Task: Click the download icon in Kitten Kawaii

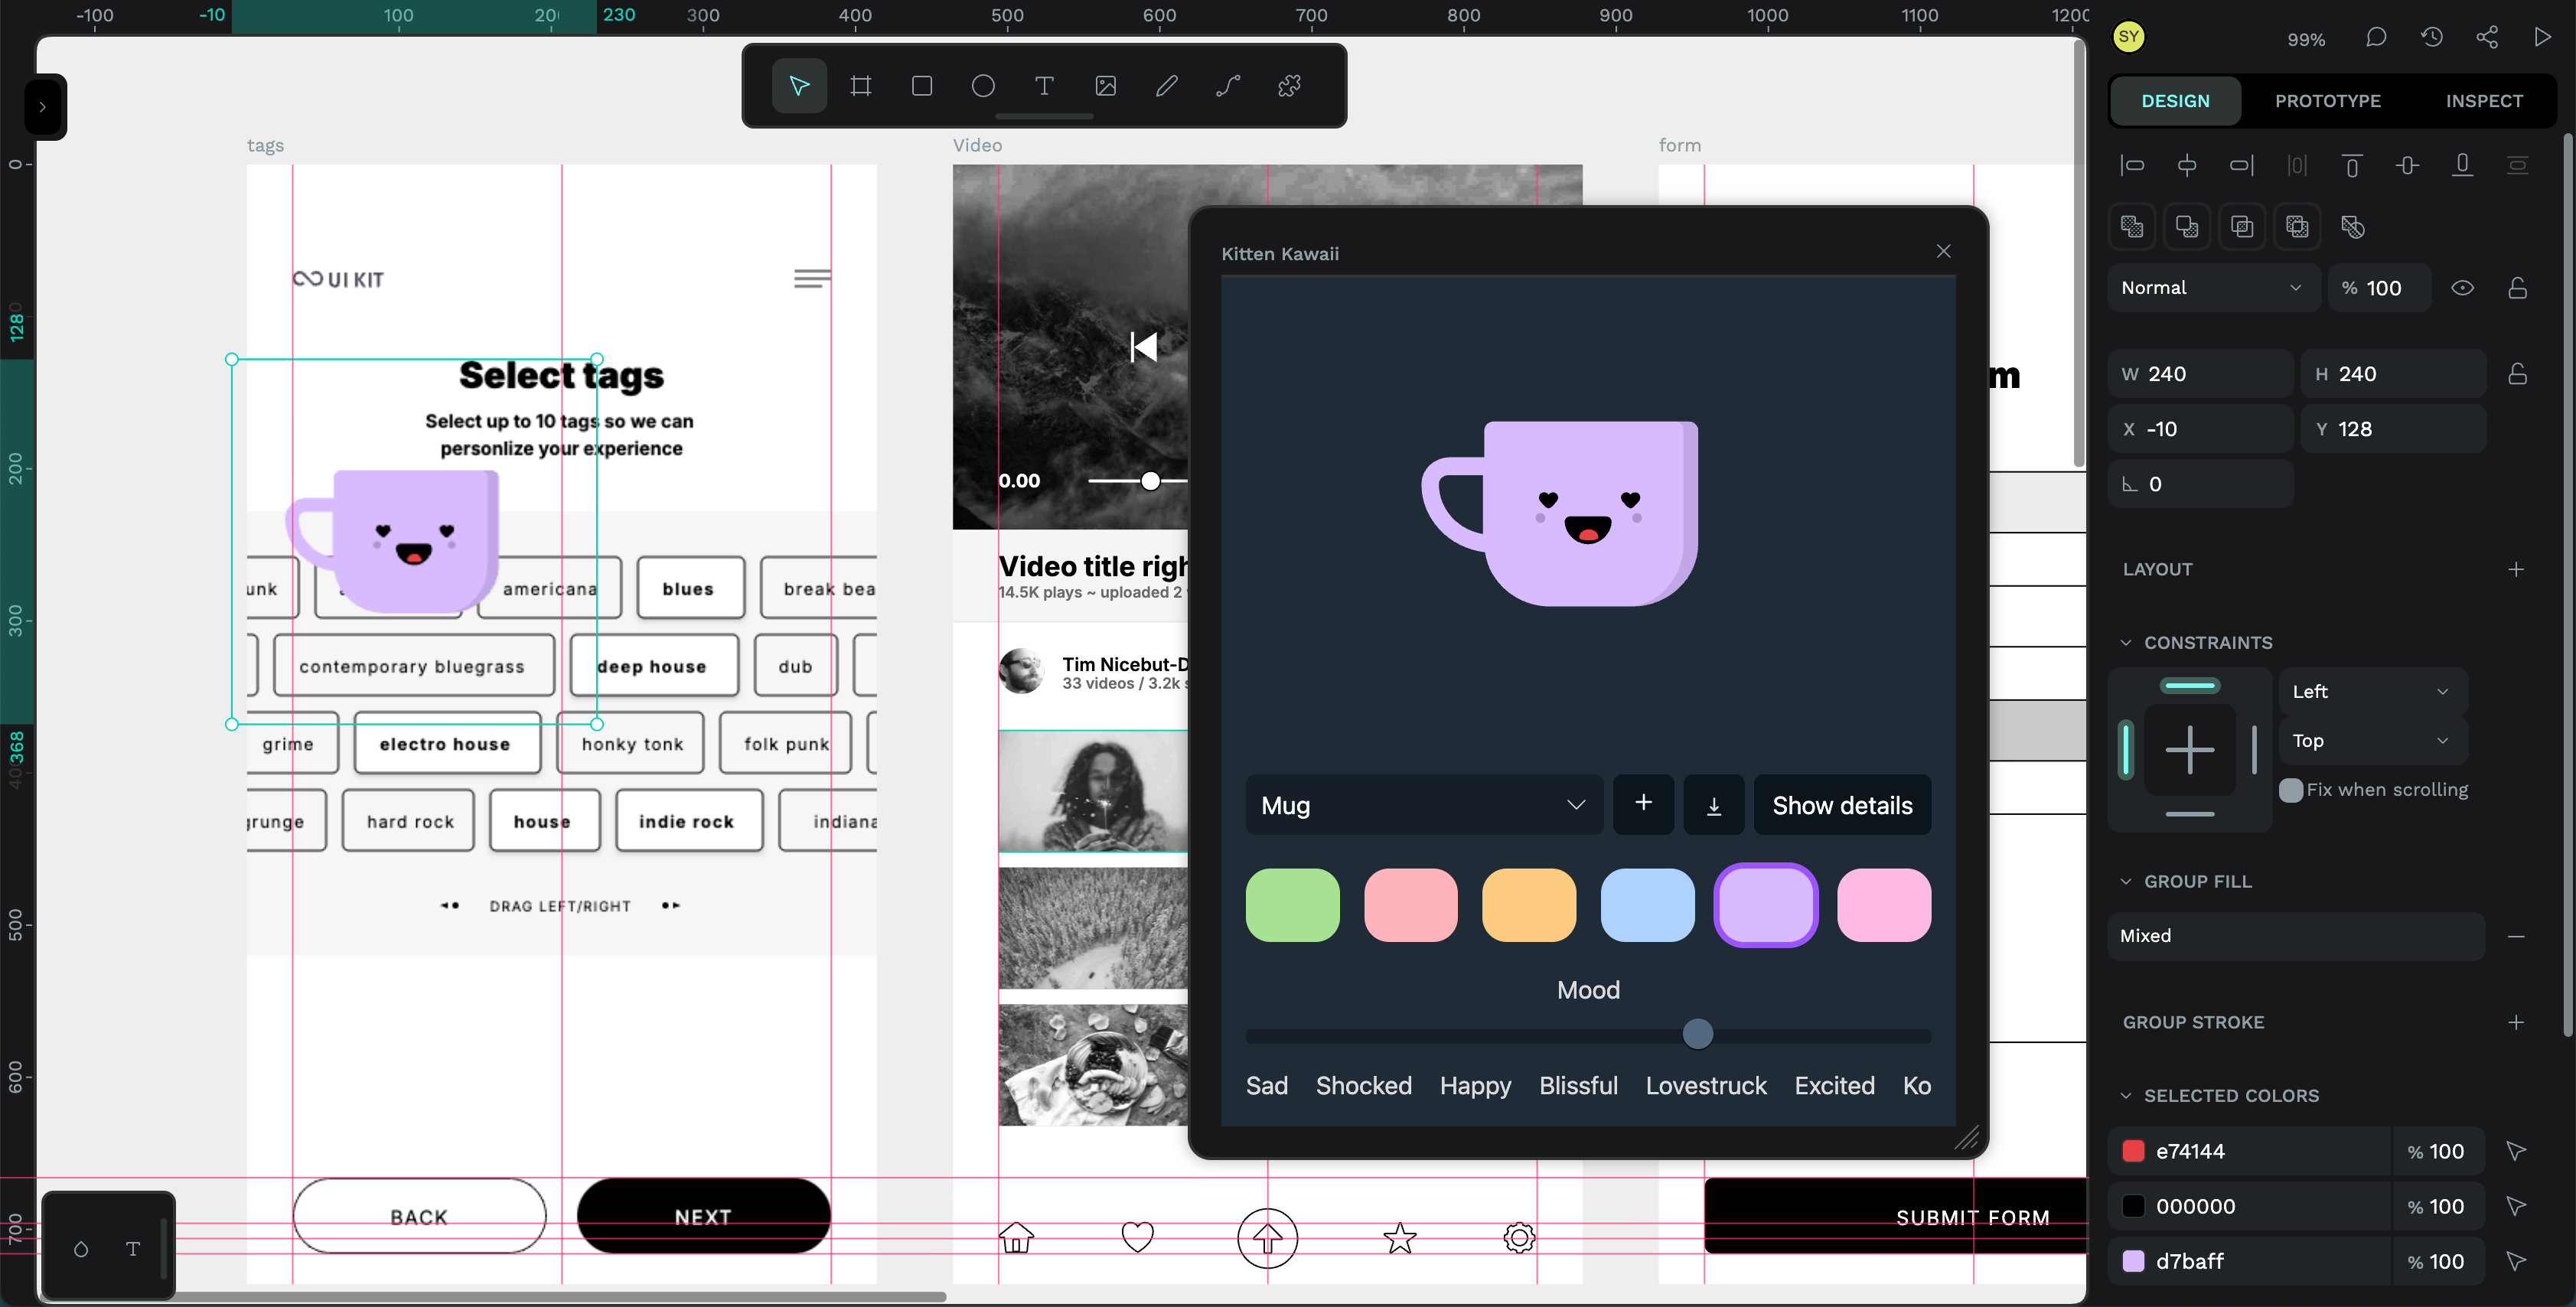Action: click(x=1713, y=805)
